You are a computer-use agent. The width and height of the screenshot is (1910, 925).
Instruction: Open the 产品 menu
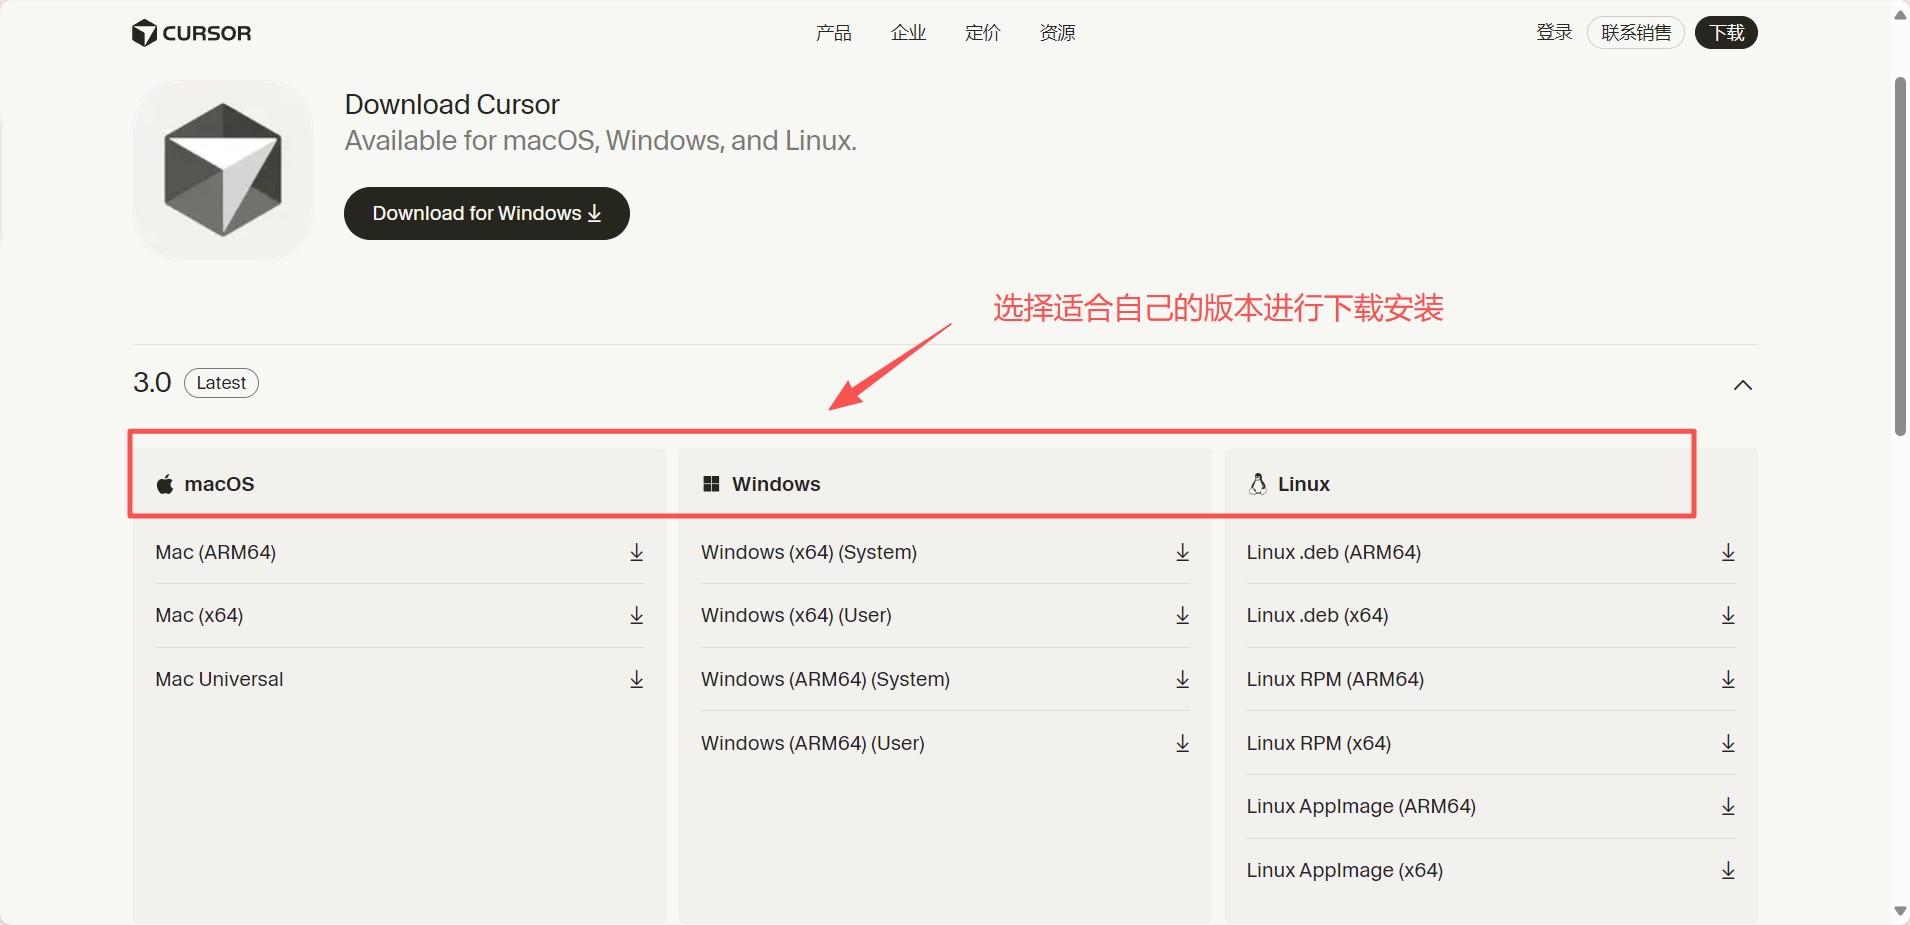(x=833, y=33)
